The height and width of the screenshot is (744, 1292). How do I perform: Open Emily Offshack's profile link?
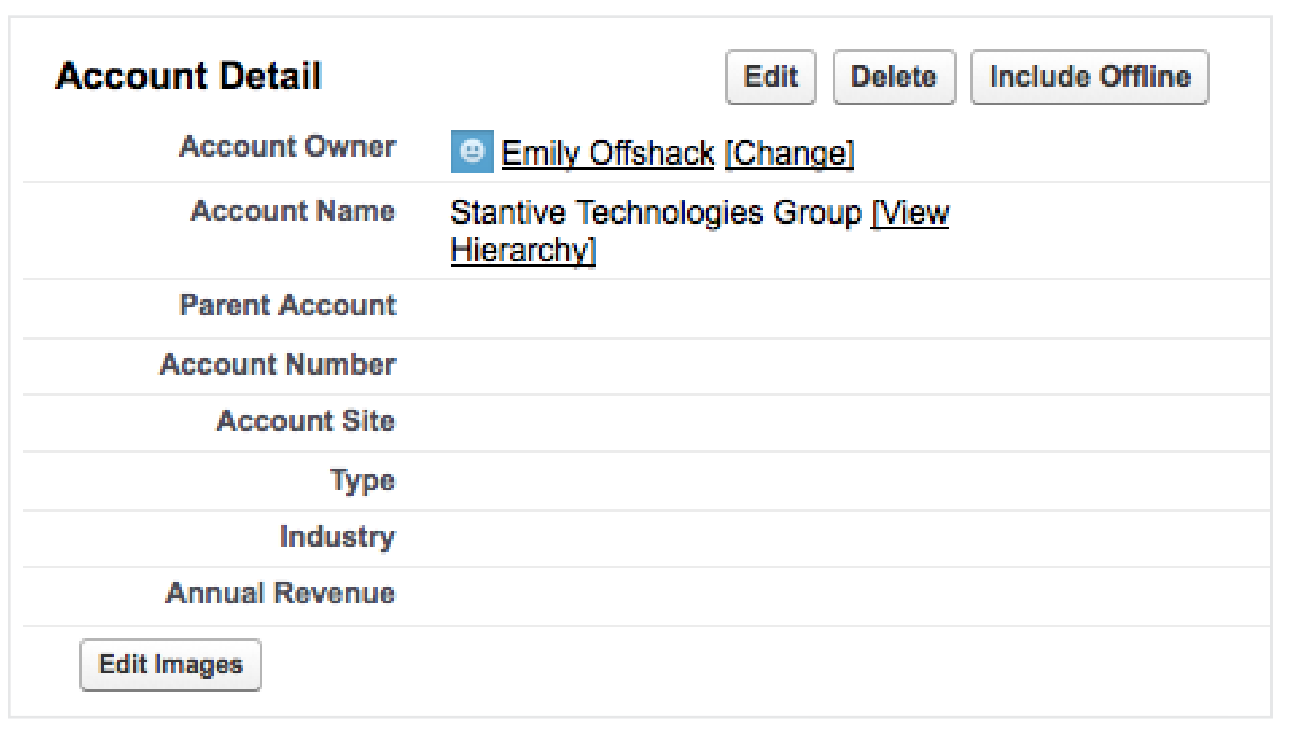tap(607, 153)
